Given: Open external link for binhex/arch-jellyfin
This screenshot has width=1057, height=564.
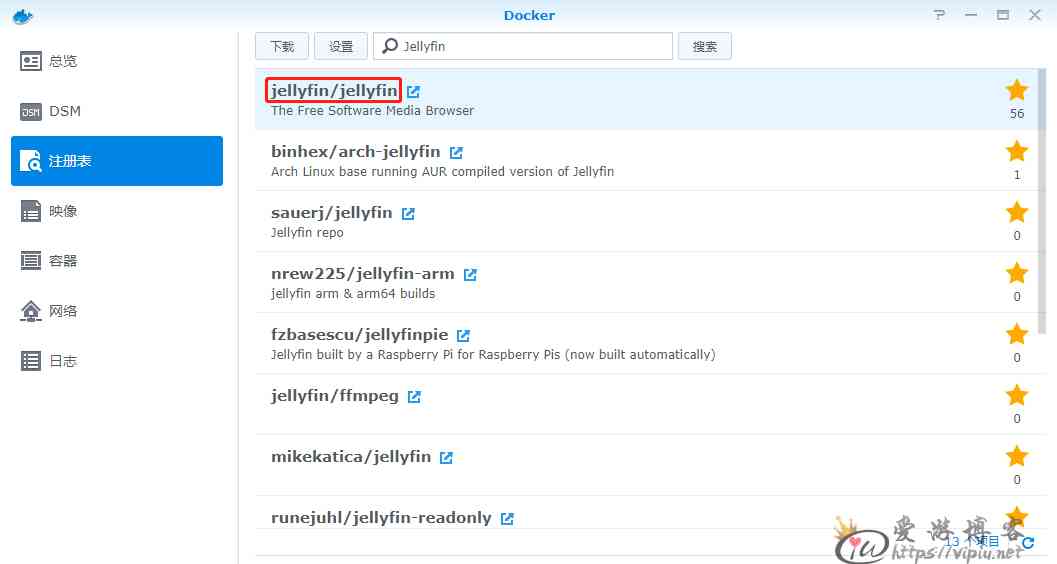Looking at the screenshot, I should [456, 153].
